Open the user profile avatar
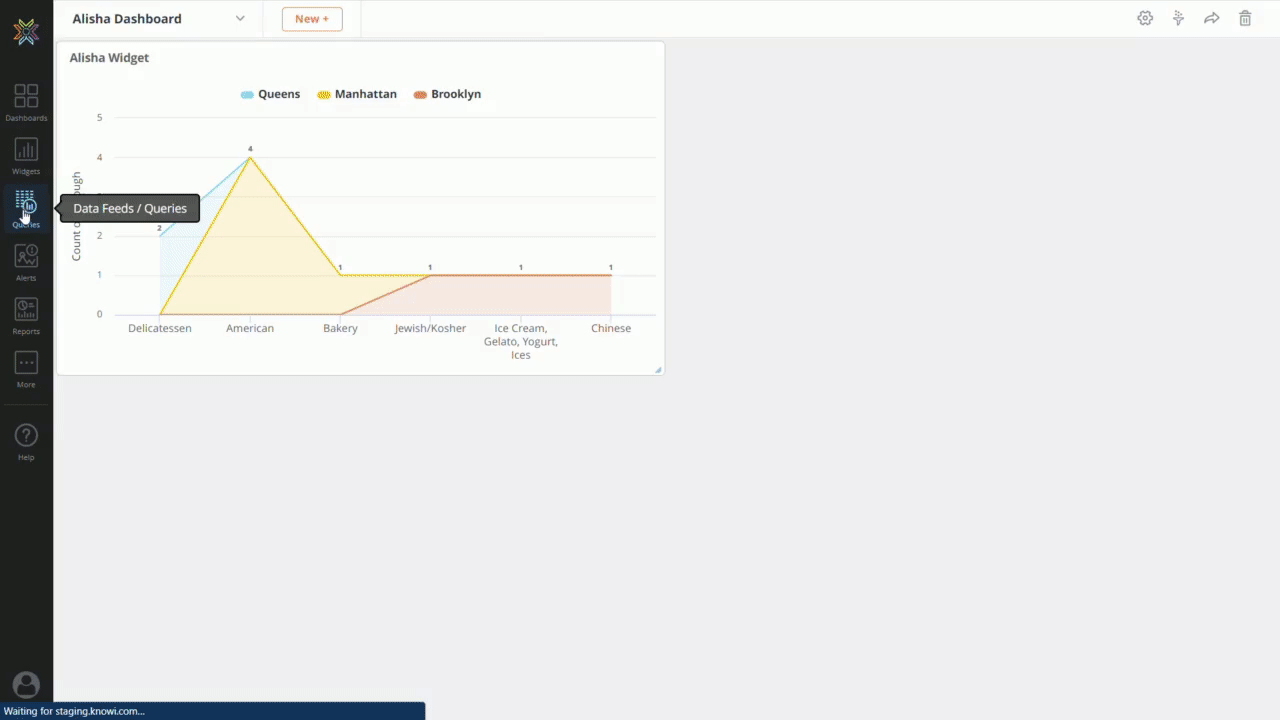Screen dimensions: 1280x720 click(26, 684)
